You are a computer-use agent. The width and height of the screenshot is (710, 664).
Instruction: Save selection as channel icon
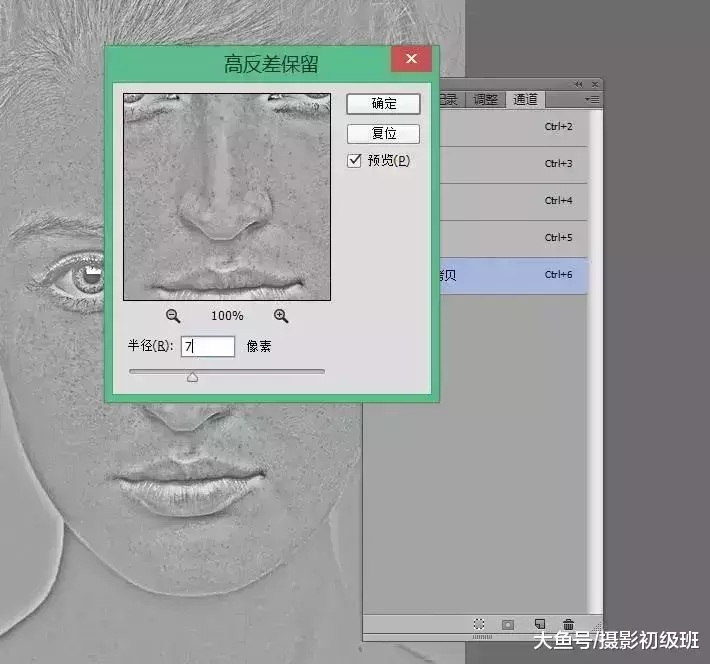point(508,625)
